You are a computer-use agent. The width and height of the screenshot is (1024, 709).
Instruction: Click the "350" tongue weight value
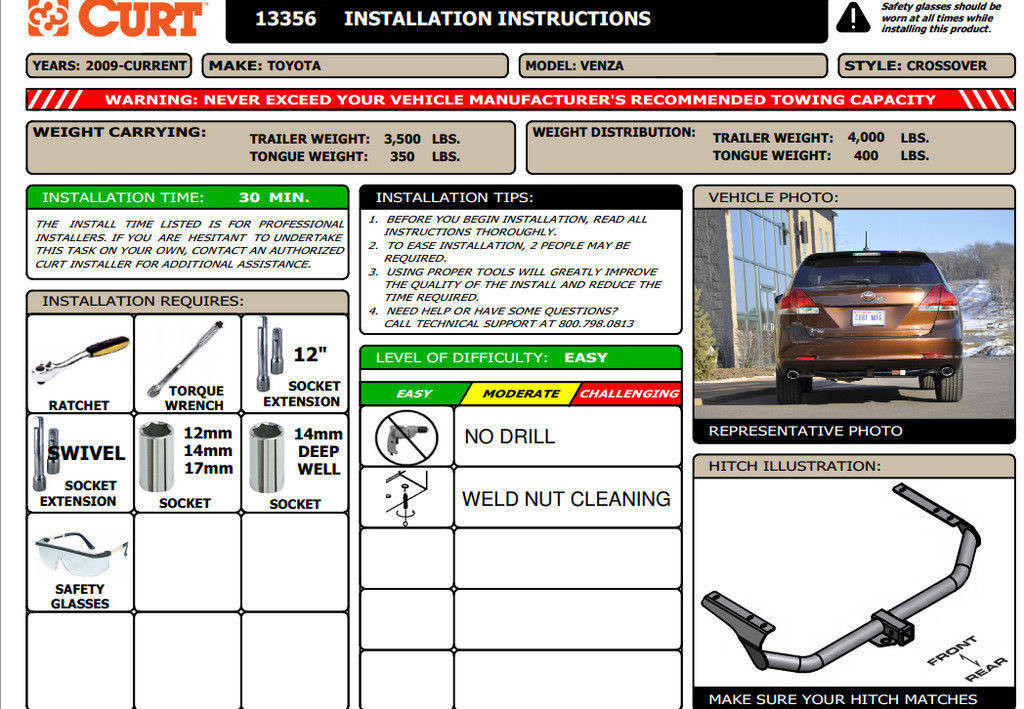pos(402,157)
